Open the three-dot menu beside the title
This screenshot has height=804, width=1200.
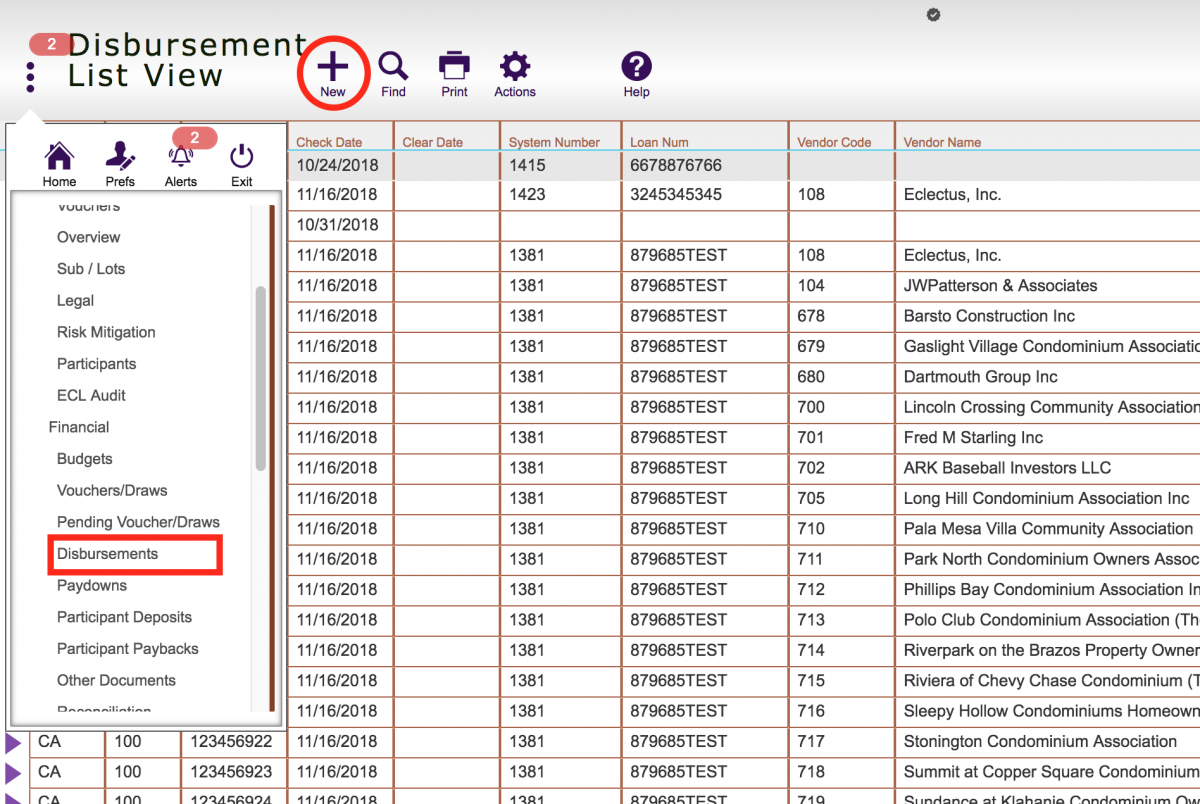[x=29, y=75]
